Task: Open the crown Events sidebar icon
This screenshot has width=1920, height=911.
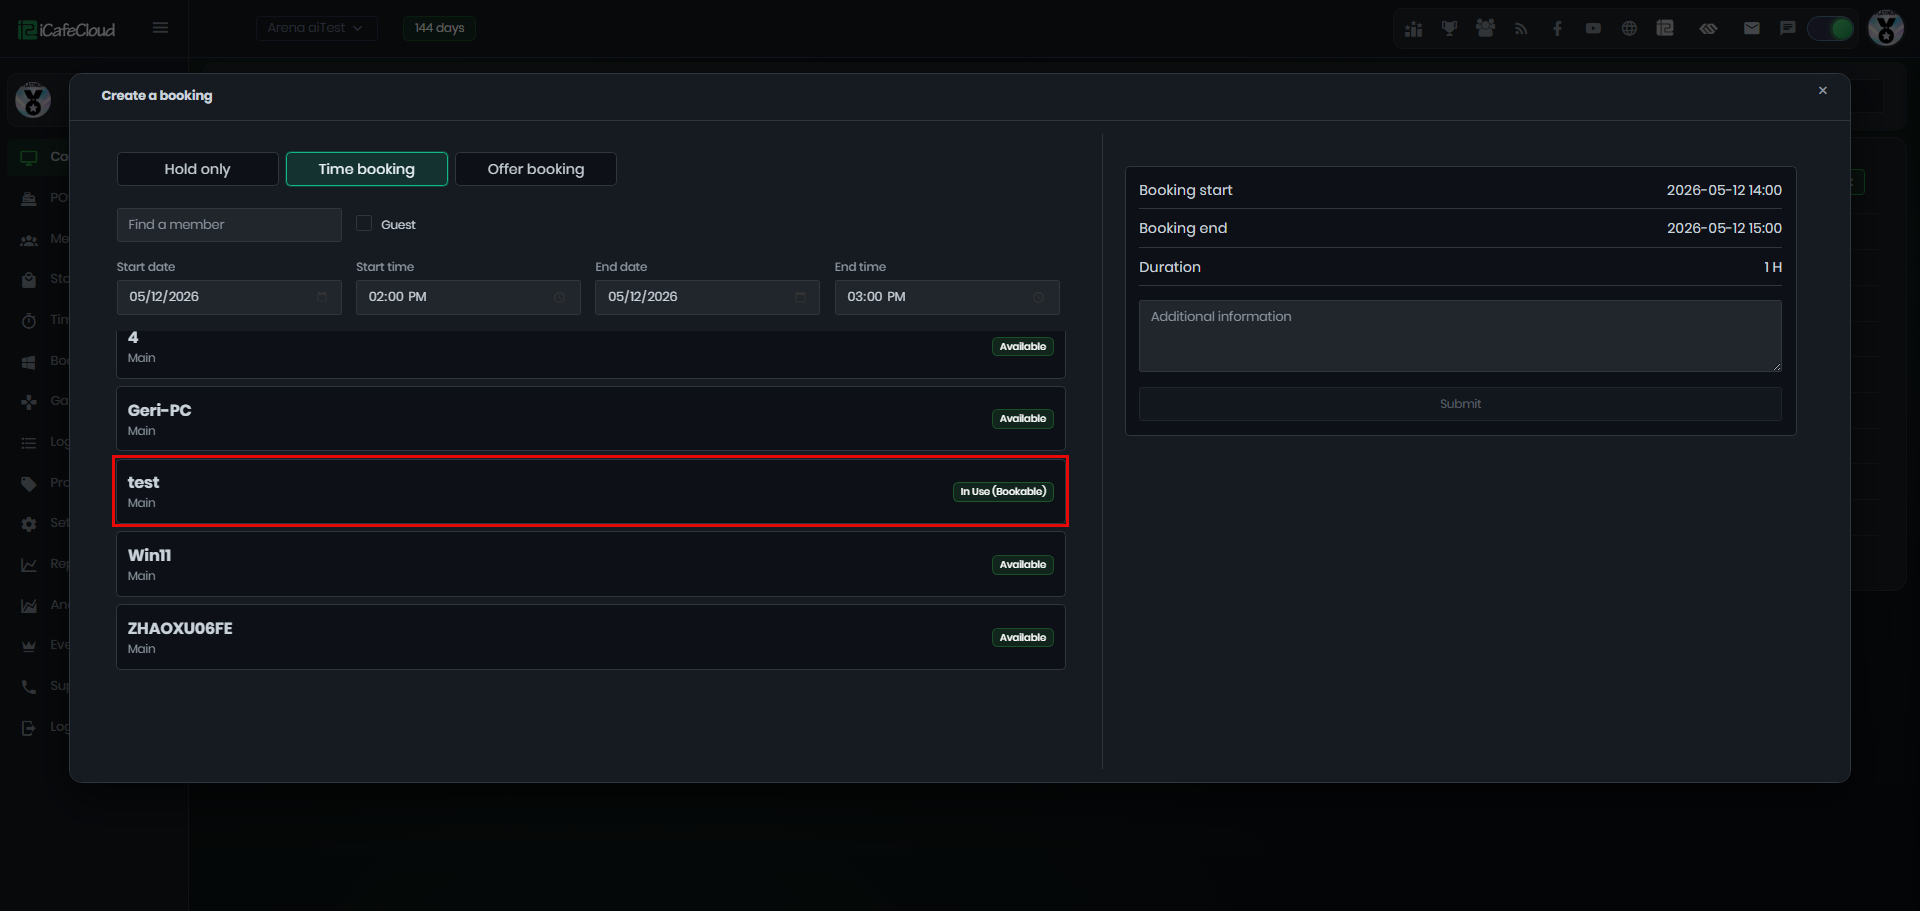Action: (29, 645)
